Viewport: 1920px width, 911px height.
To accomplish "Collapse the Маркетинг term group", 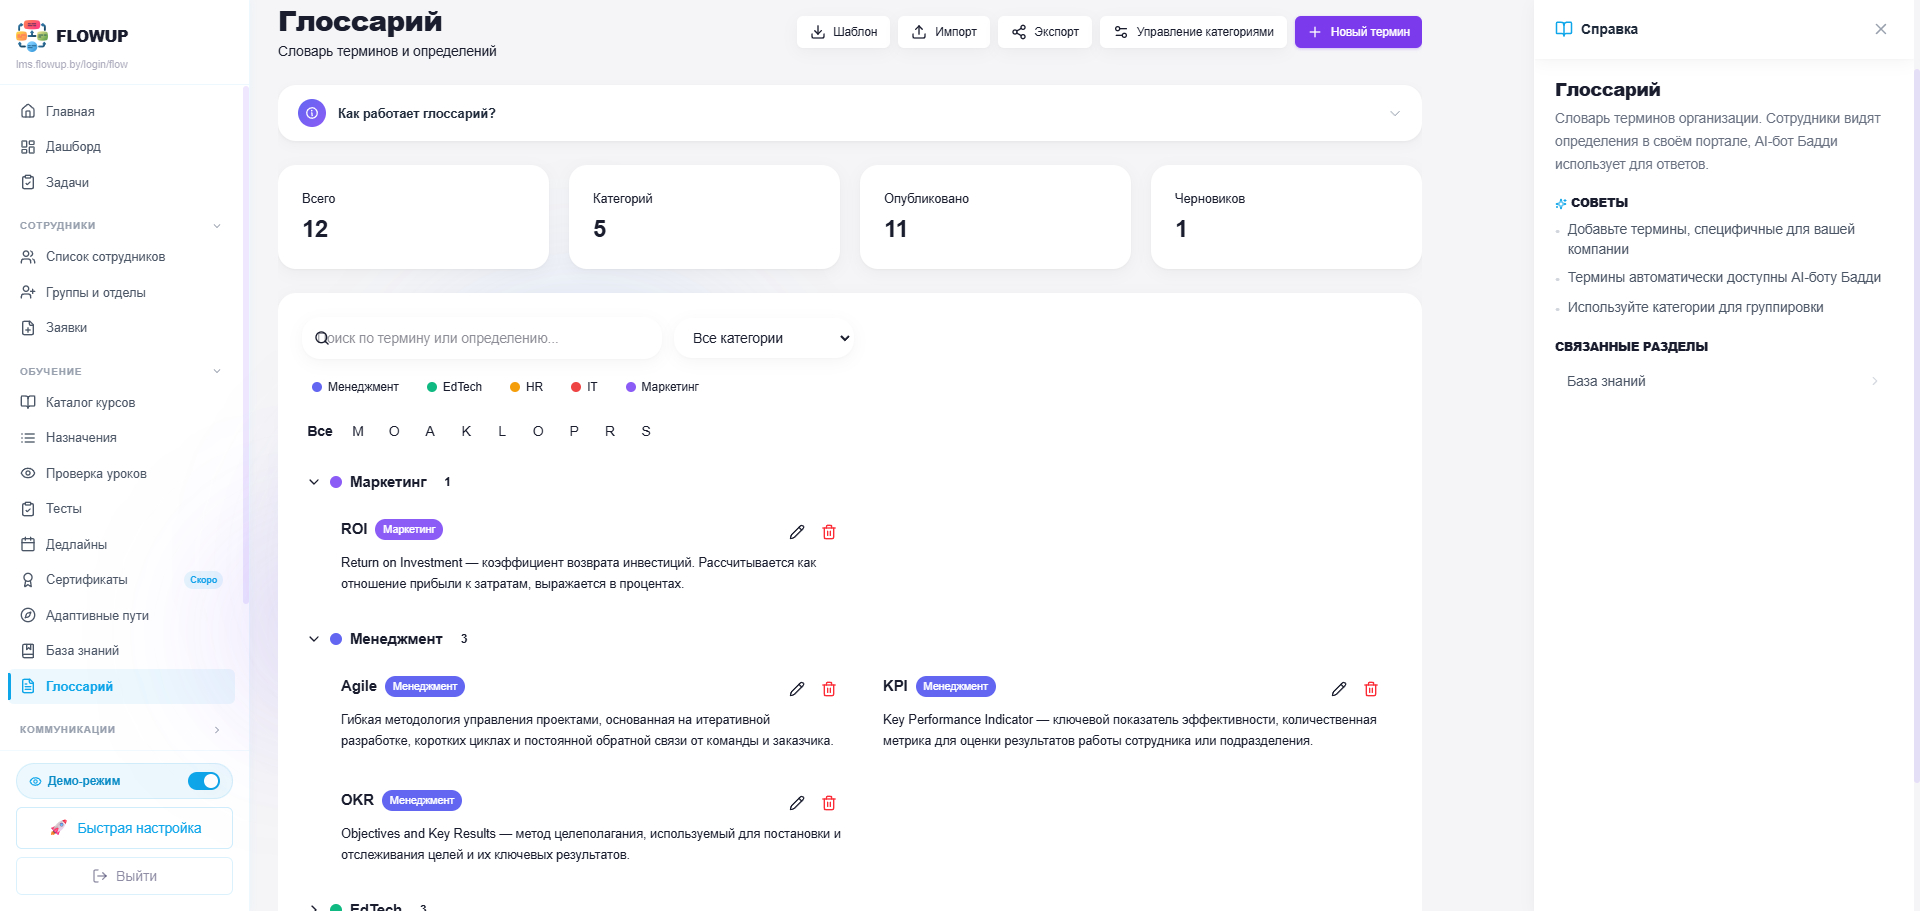I will click(314, 482).
